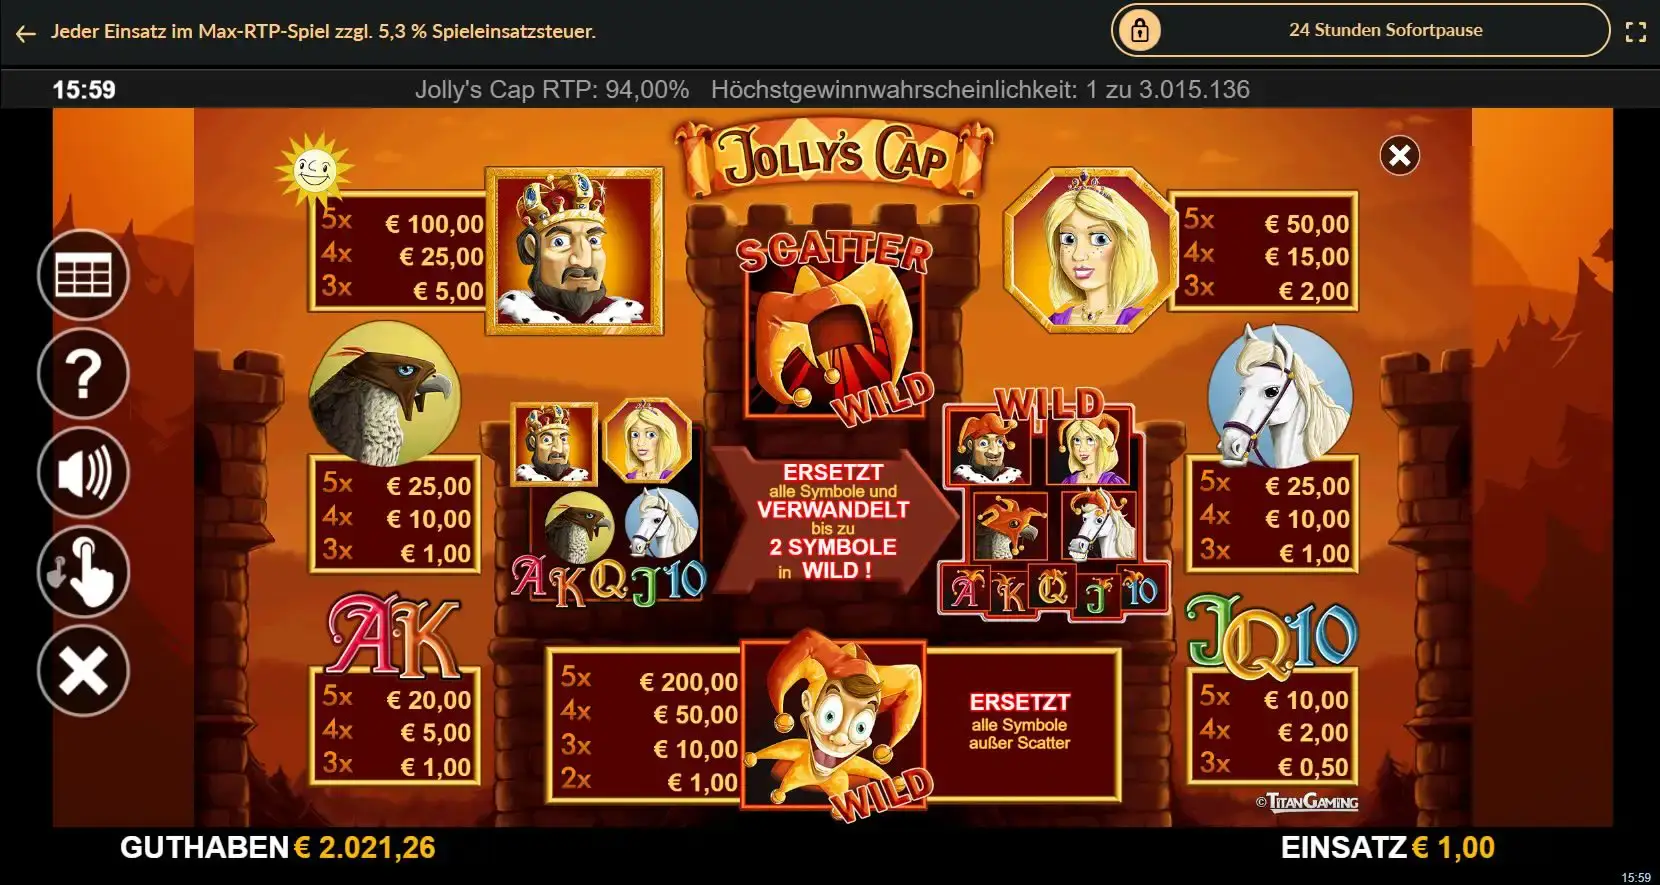Click the Guthaben balance display
The image size is (1660, 885).
278,848
